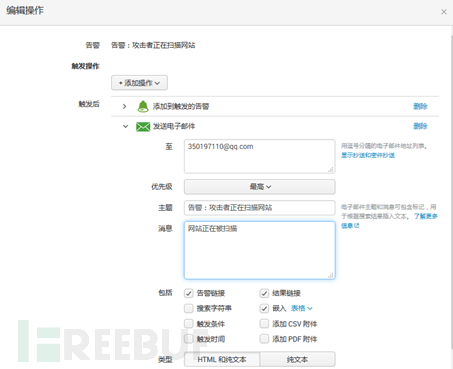Enable the 搜索字符串 checkbox
The height and width of the screenshot is (369, 453).
coord(189,308)
